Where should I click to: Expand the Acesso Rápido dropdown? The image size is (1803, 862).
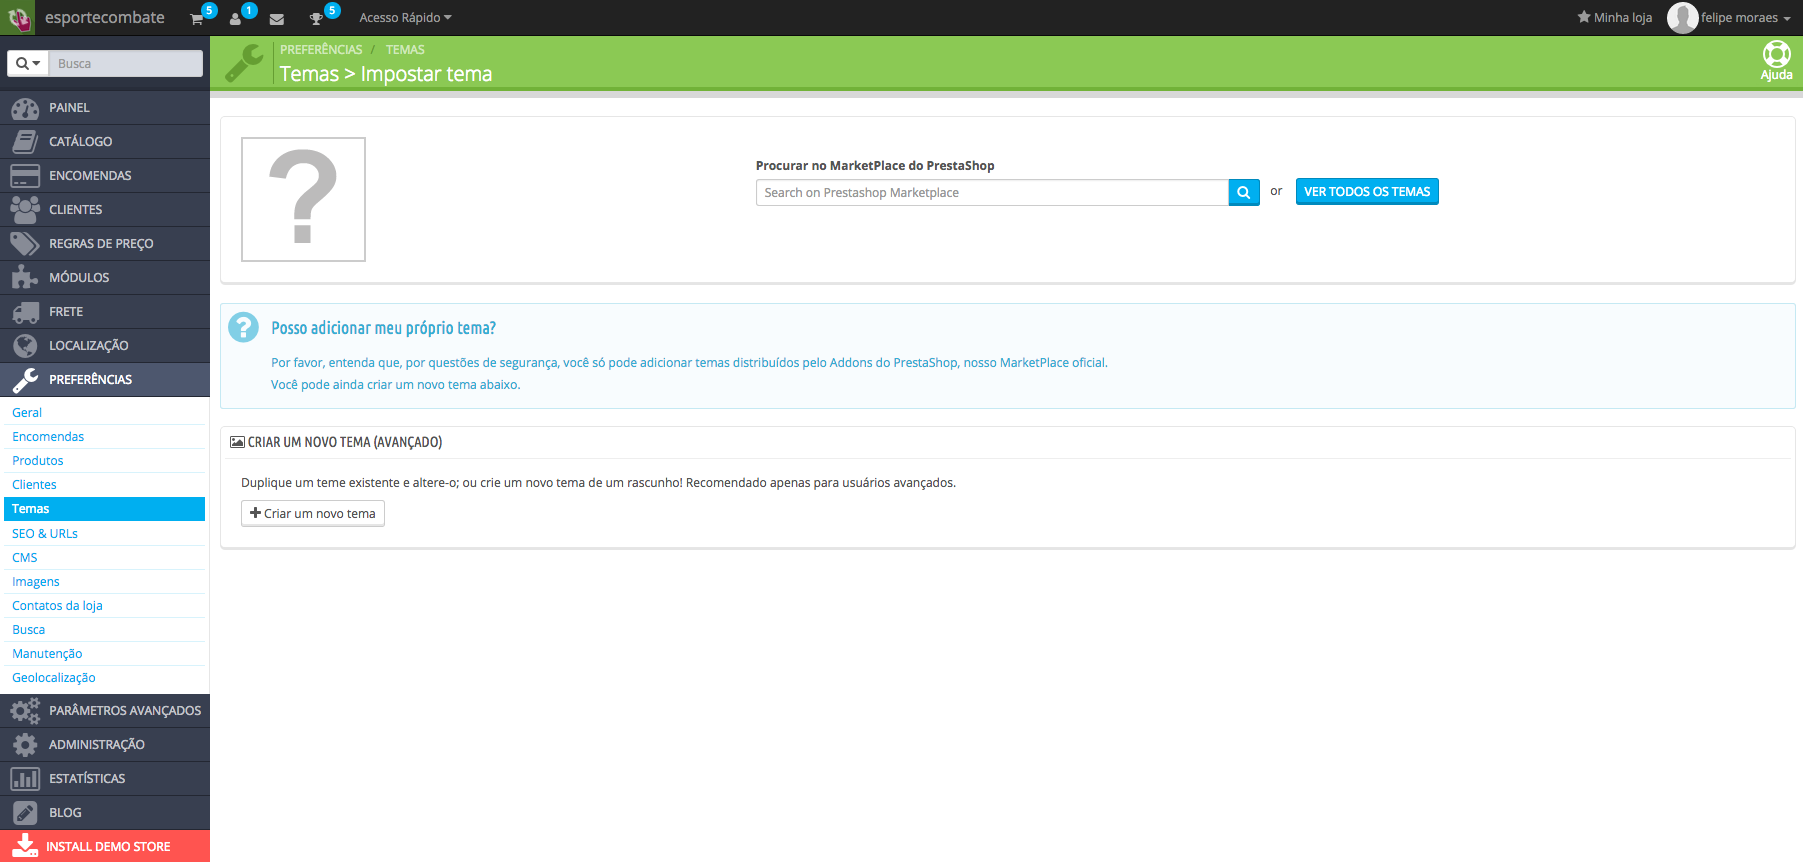click(x=405, y=18)
